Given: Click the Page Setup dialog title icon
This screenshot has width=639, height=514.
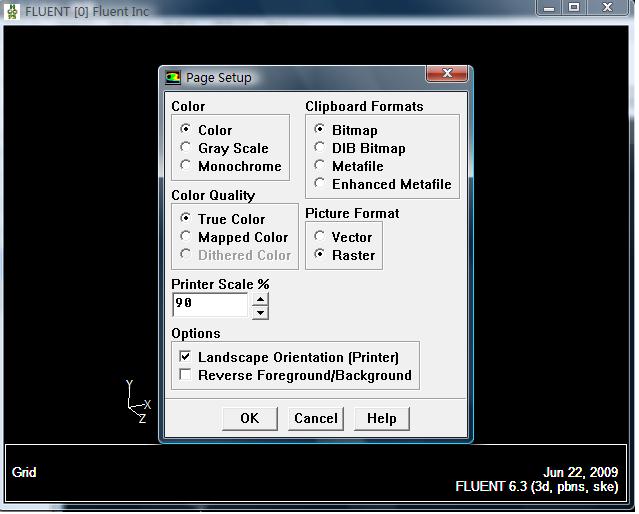Looking at the screenshot, I should (x=174, y=78).
